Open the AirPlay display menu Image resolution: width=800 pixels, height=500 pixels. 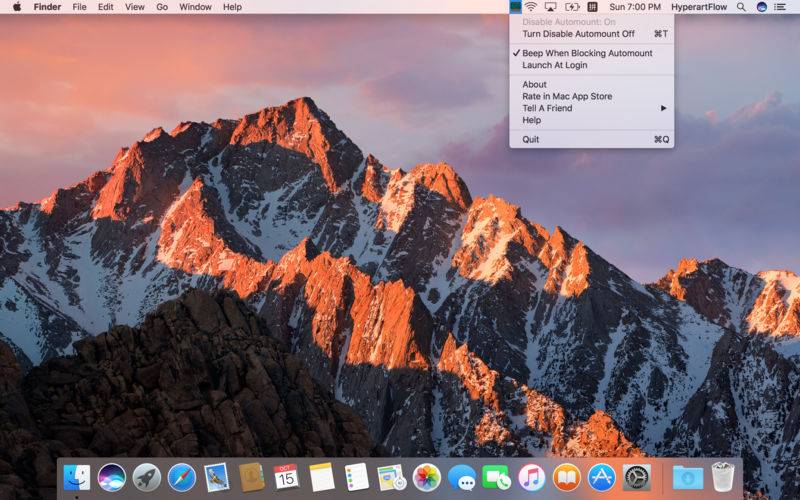(551, 7)
